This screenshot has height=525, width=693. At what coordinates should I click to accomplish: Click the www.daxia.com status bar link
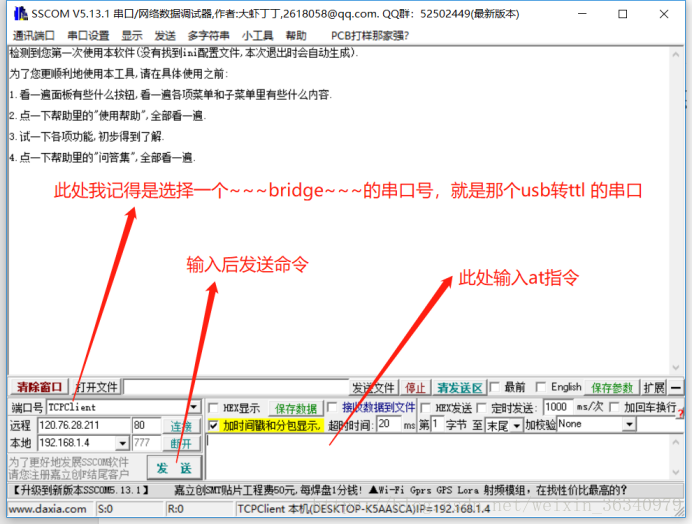click(x=48, y=509)
